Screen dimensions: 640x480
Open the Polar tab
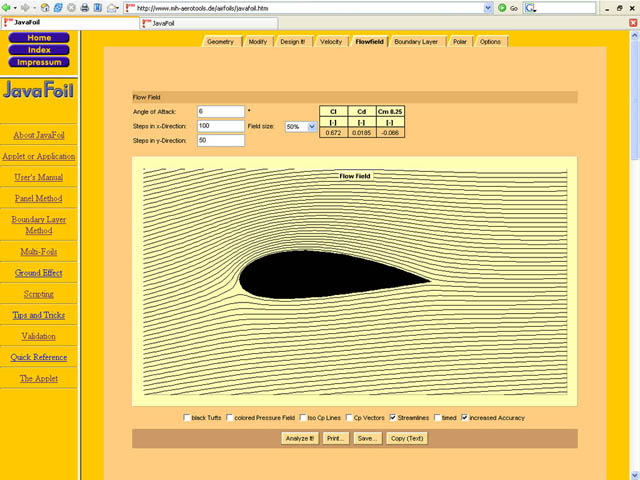coord(460,42)
